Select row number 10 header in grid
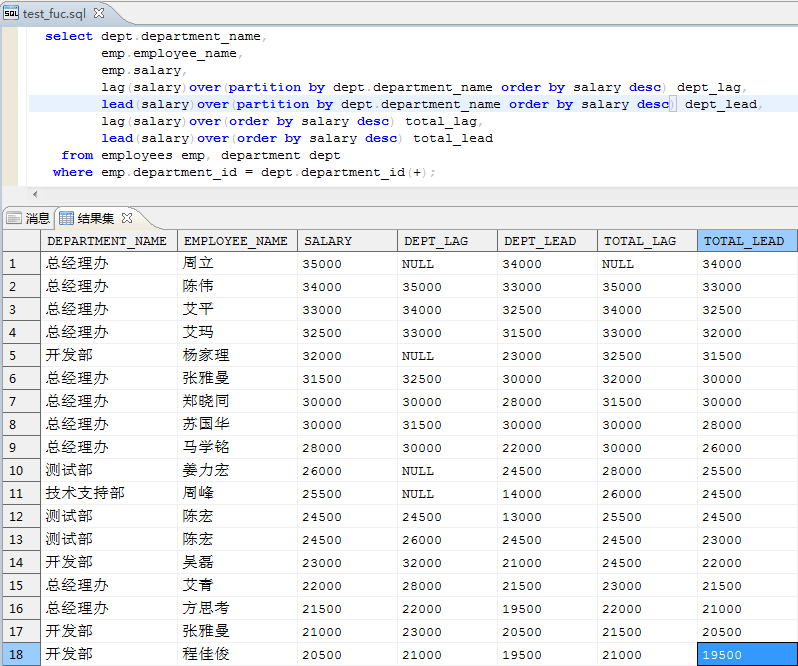This screenshot has width=798, height=666. tap(20, 471)
